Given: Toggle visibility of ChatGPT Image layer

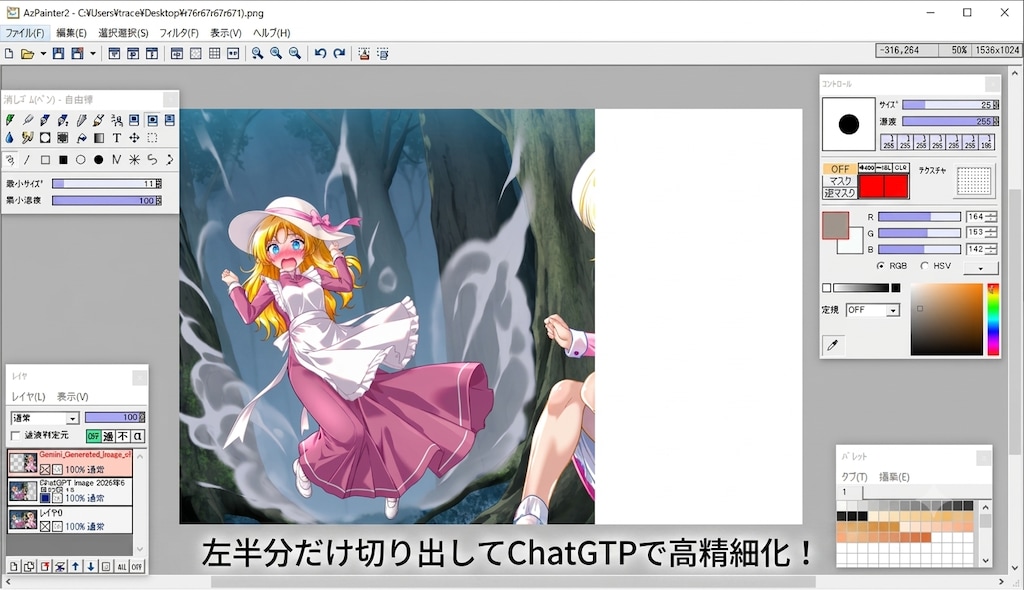Looking at the screenshot, I should (x=44, y=498).
